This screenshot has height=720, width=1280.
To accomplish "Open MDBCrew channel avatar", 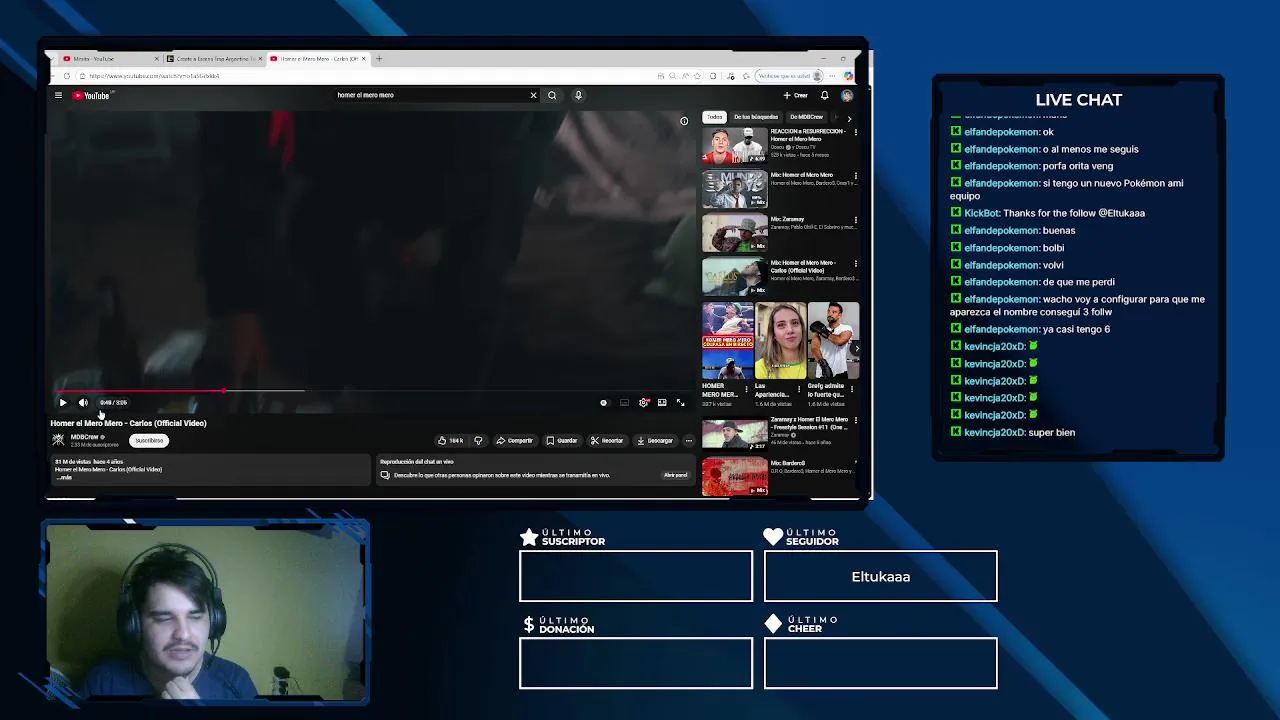I will 58,440.
